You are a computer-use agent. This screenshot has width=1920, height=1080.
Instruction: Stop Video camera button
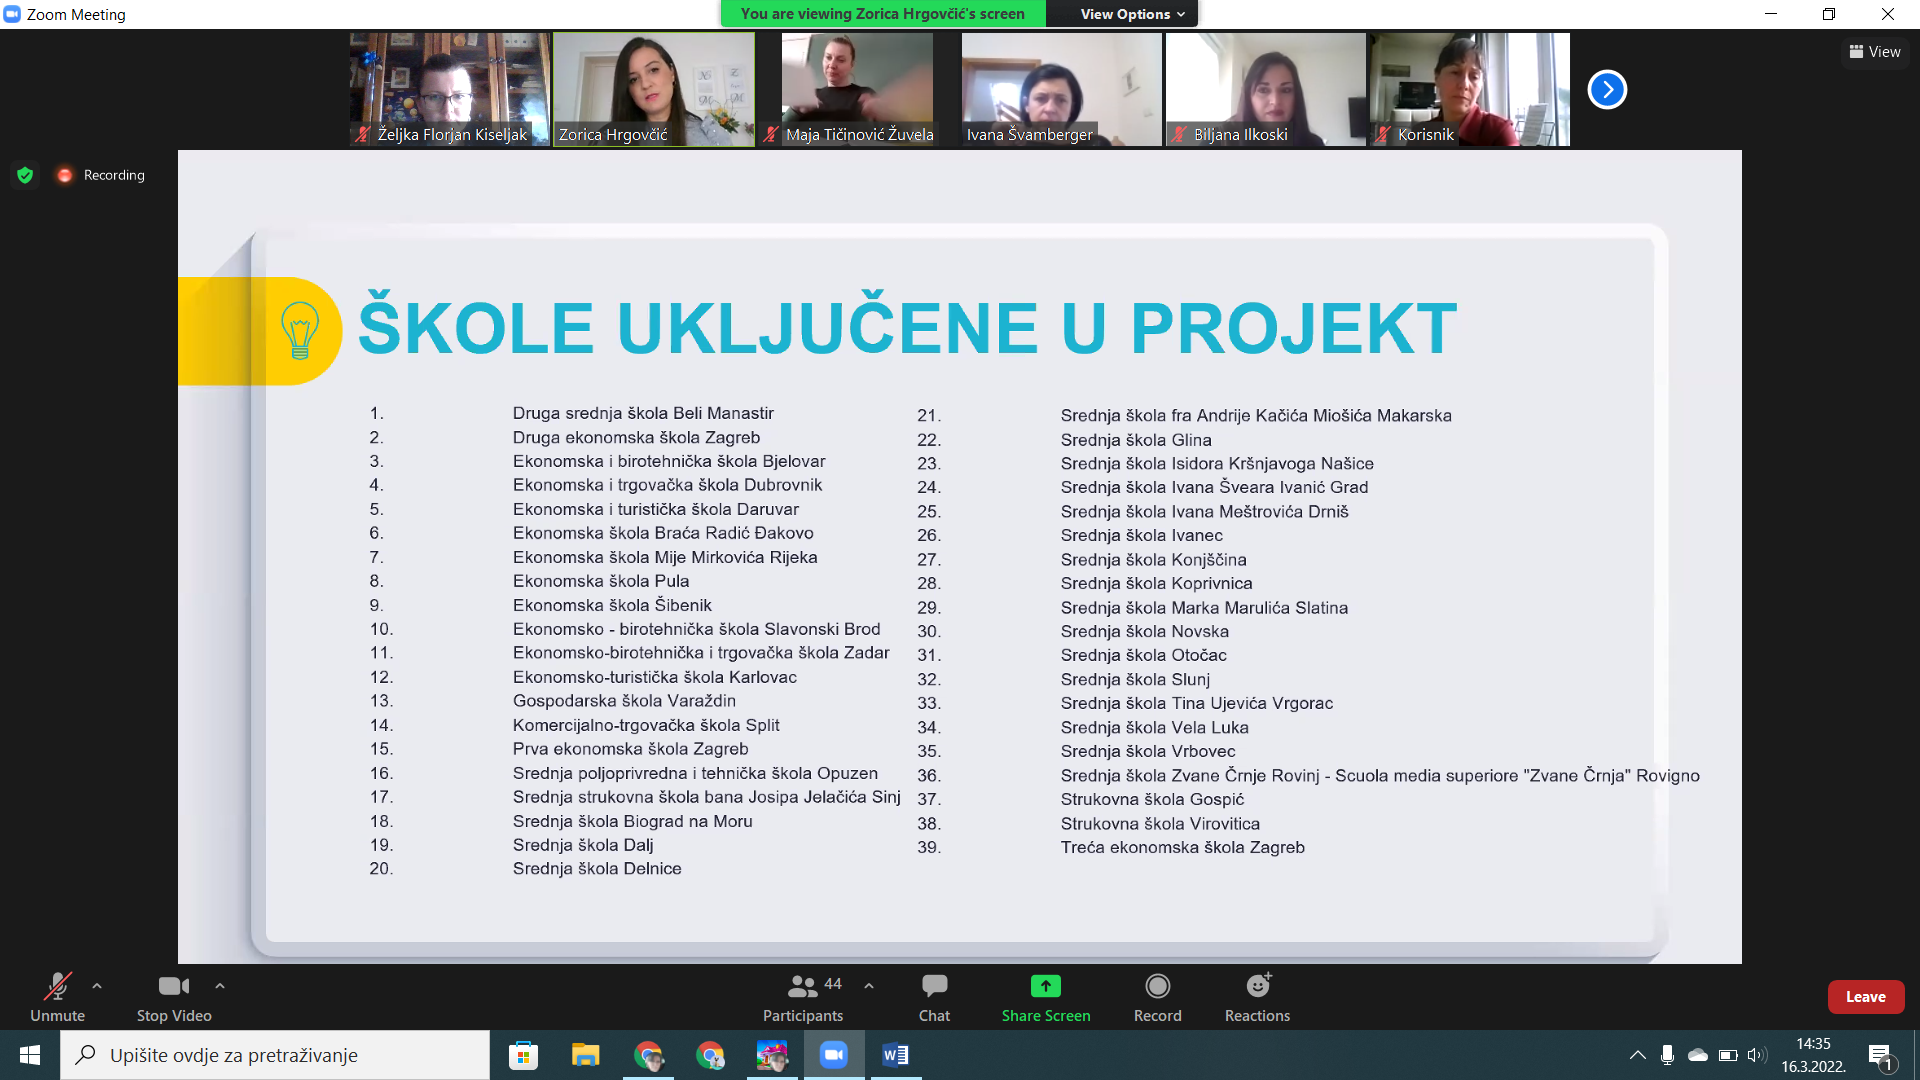click(174, 997)
